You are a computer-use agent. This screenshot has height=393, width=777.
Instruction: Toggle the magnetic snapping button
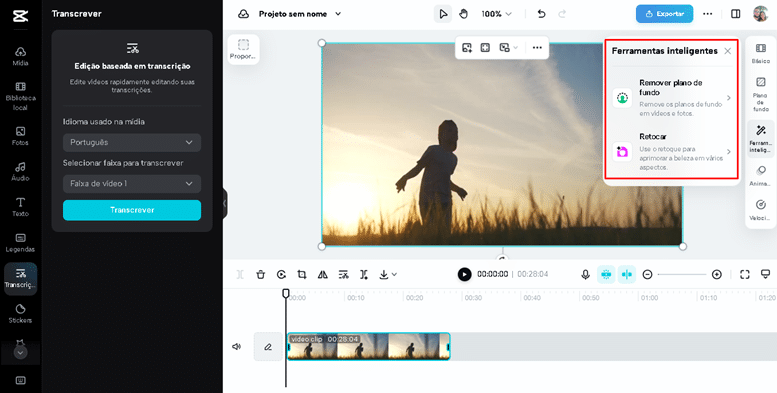click(606, 274)
